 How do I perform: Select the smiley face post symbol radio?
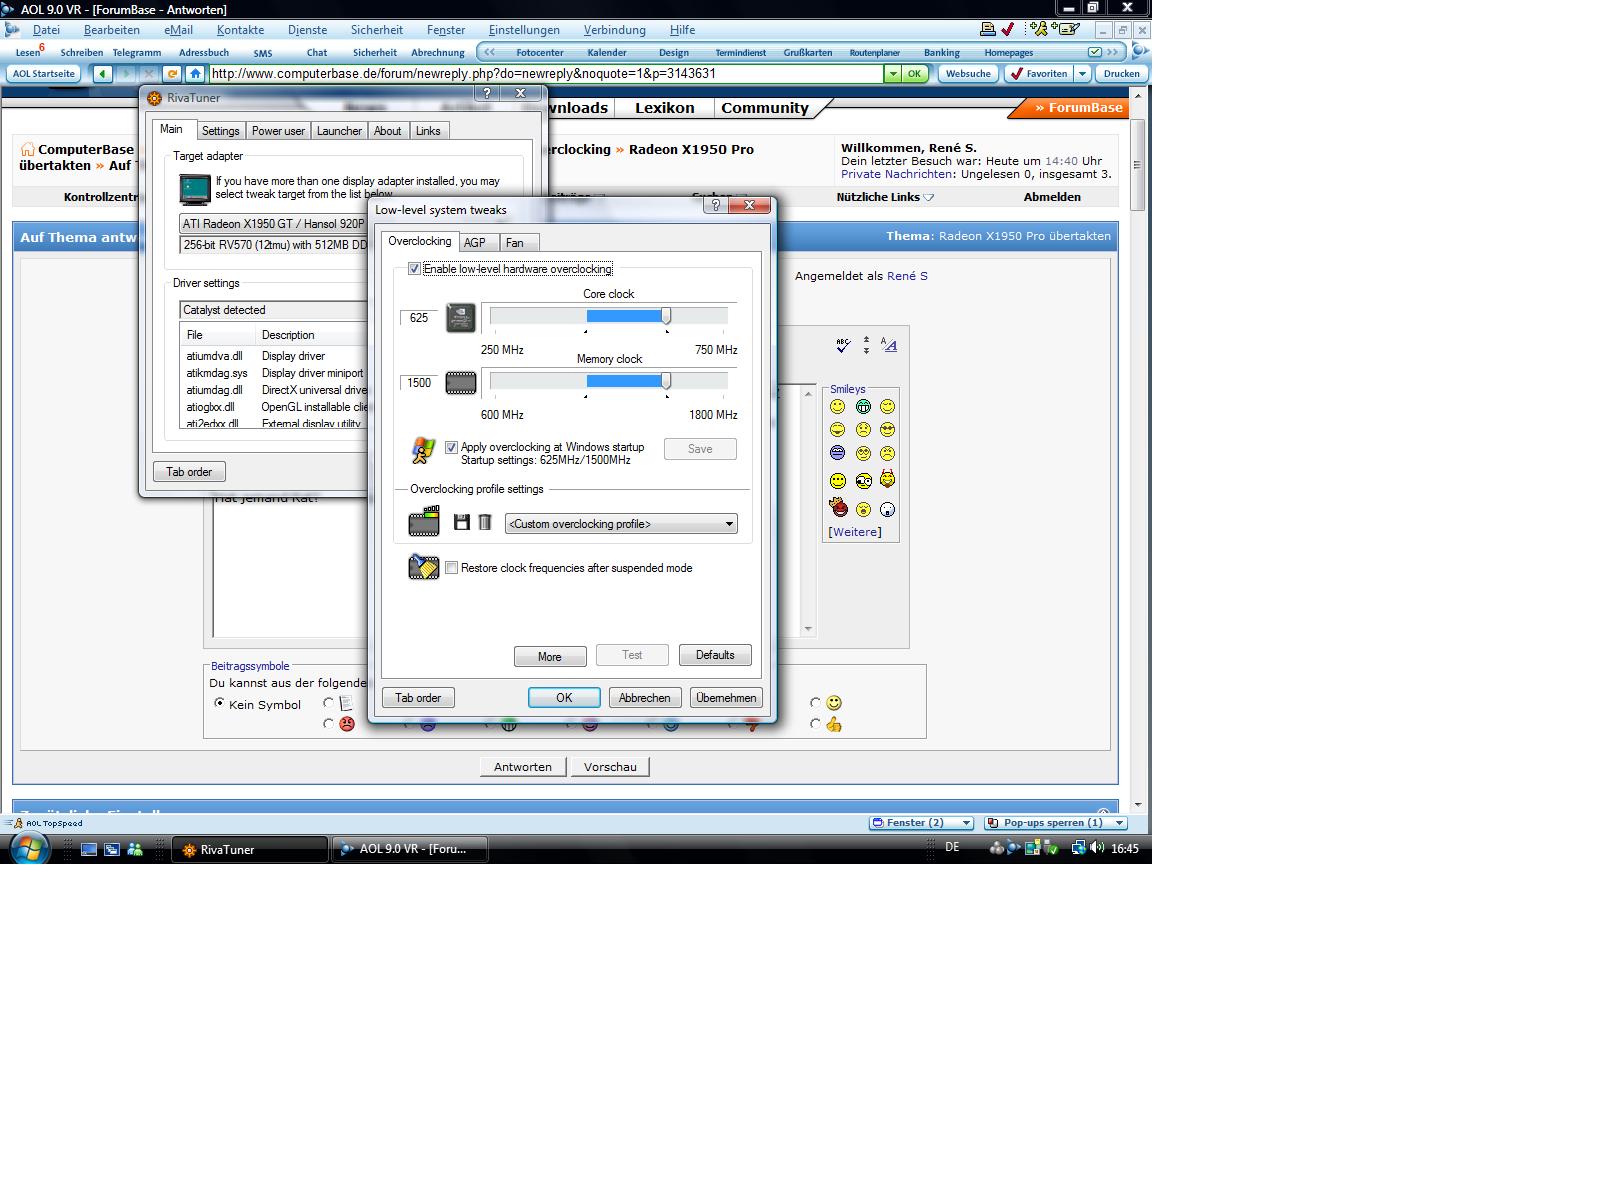point(816,703)
